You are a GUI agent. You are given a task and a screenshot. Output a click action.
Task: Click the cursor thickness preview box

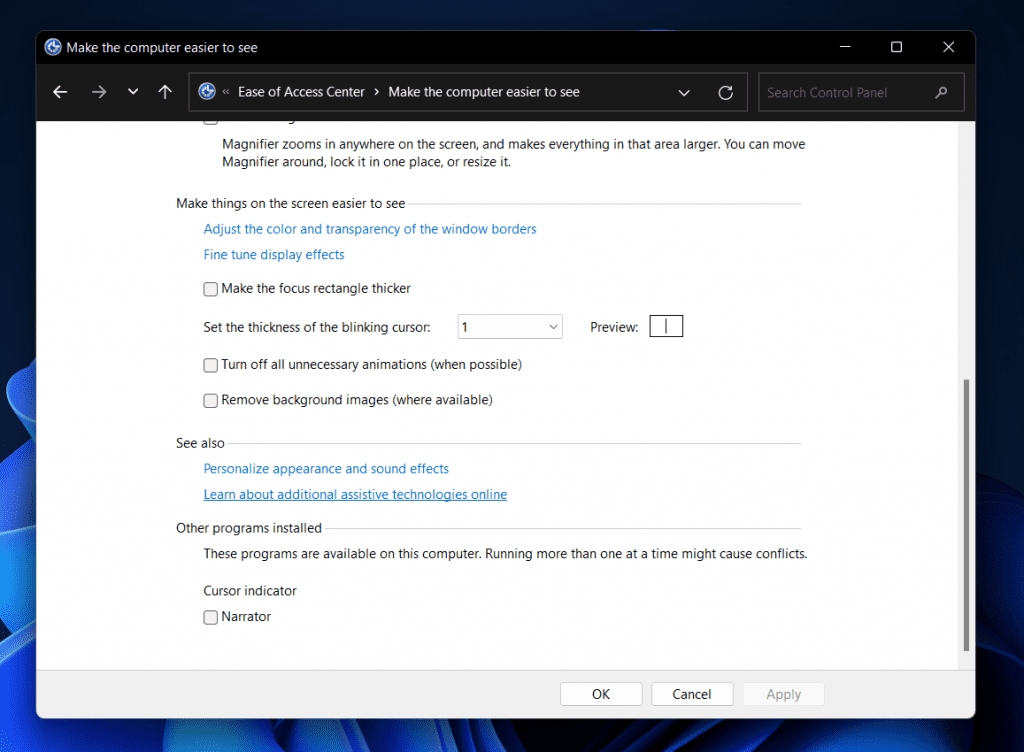pyautogui.click(x=666, y=325)
